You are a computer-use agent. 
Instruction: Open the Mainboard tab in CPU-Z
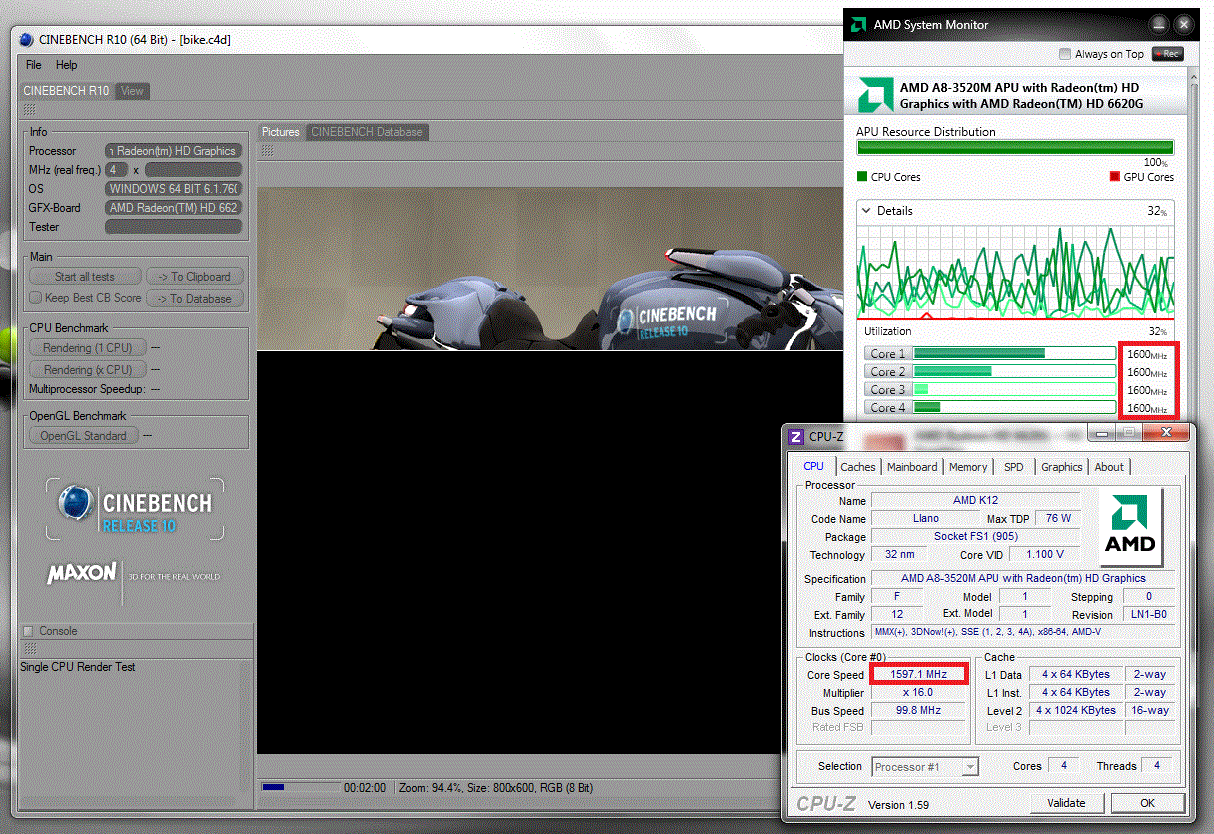point(912,467)
